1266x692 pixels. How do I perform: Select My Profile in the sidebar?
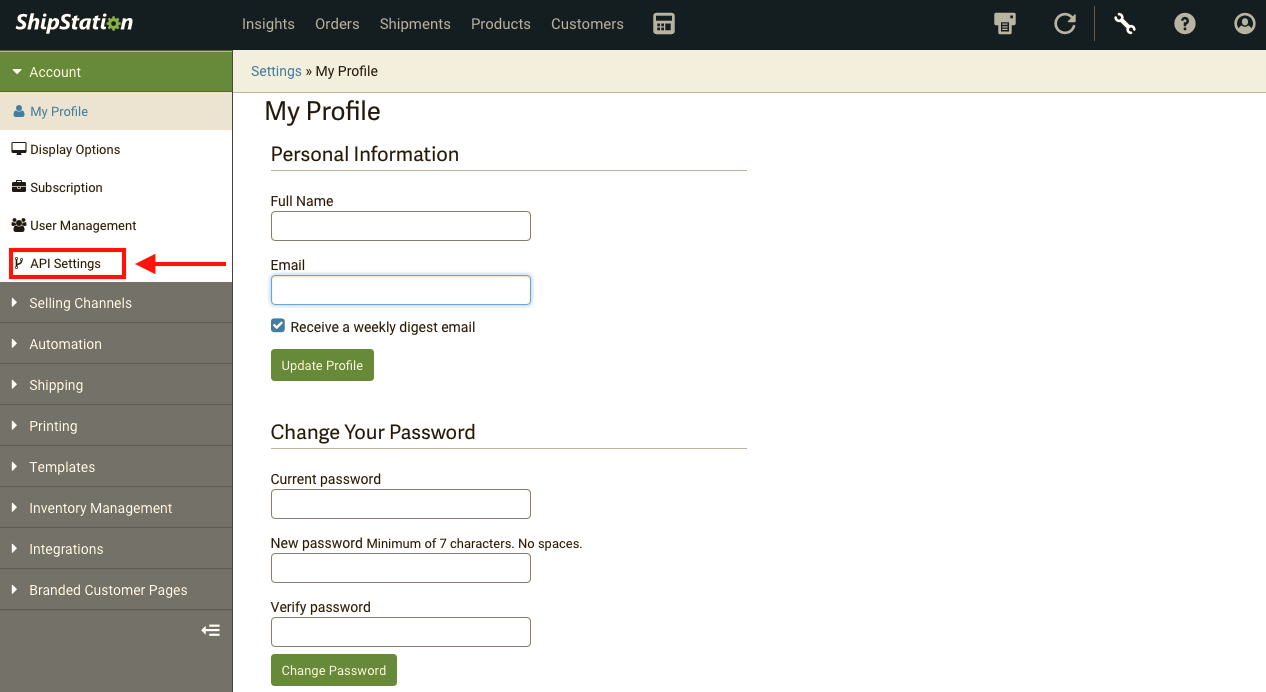click(116, 111)
